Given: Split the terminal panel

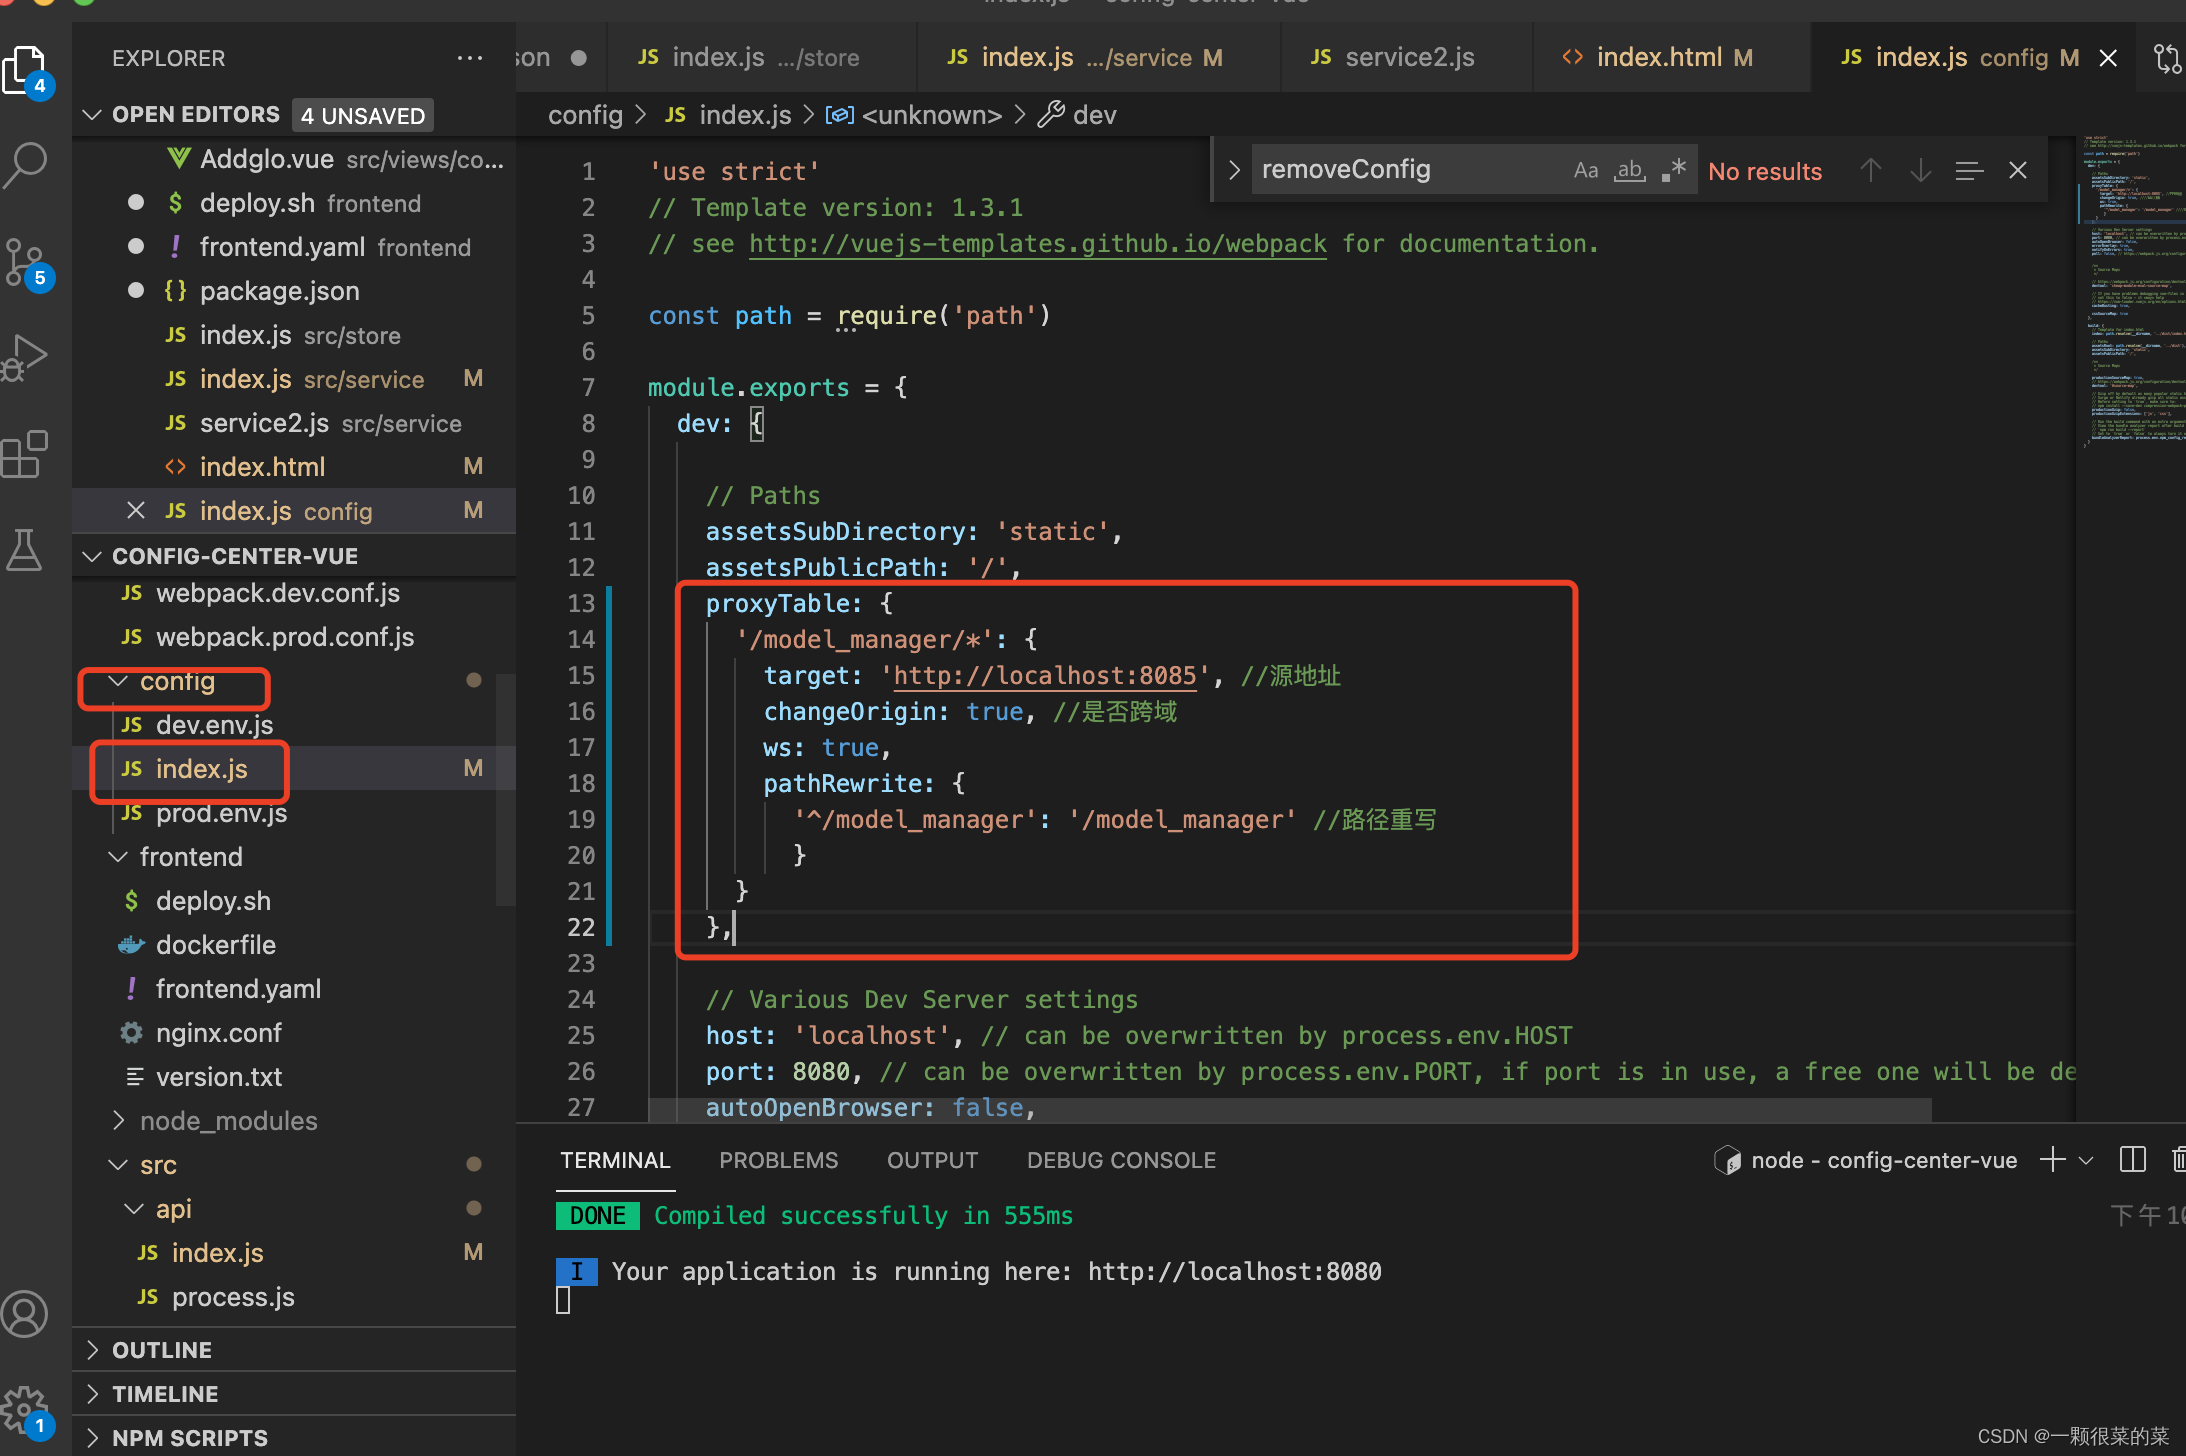Looking at the screenshot, I should [x=2133, y=1160].
